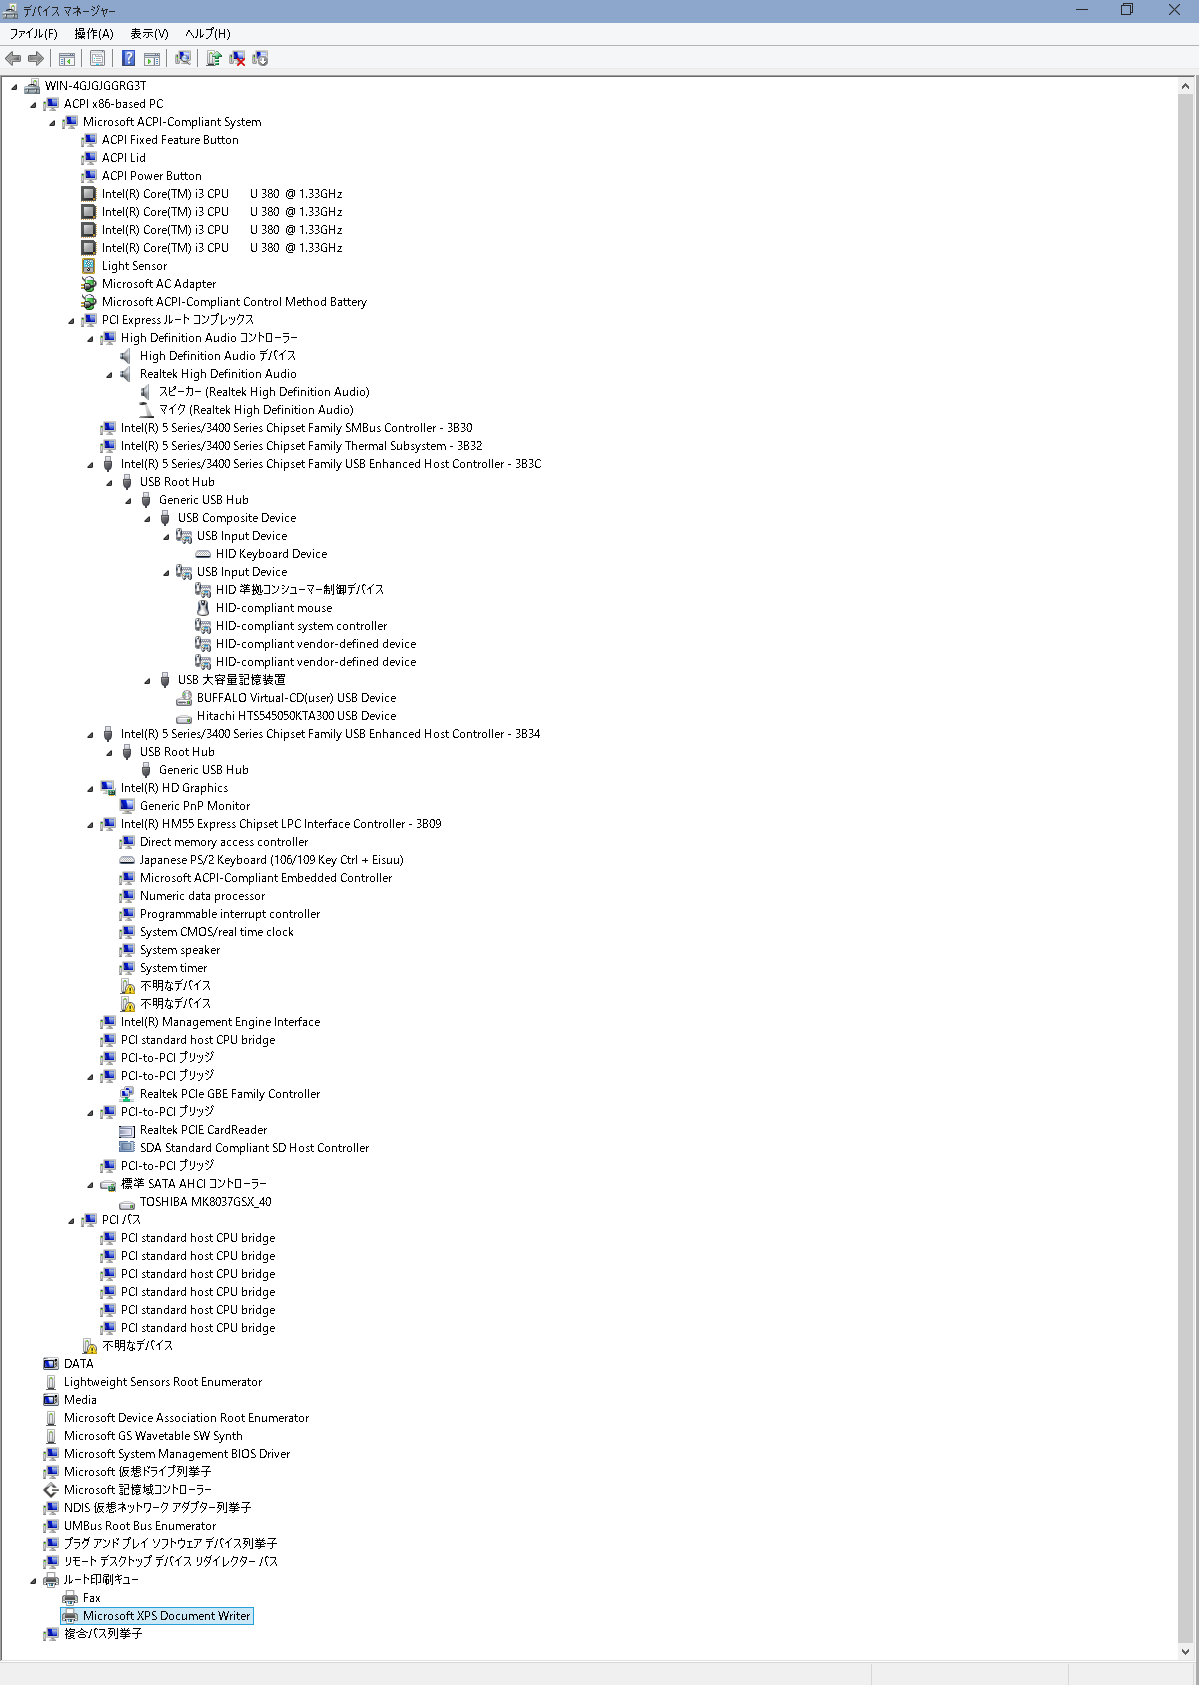Click the Disable device down-arrow icon
This screenshot has width=1199, height=1685.
click(260, 59)
